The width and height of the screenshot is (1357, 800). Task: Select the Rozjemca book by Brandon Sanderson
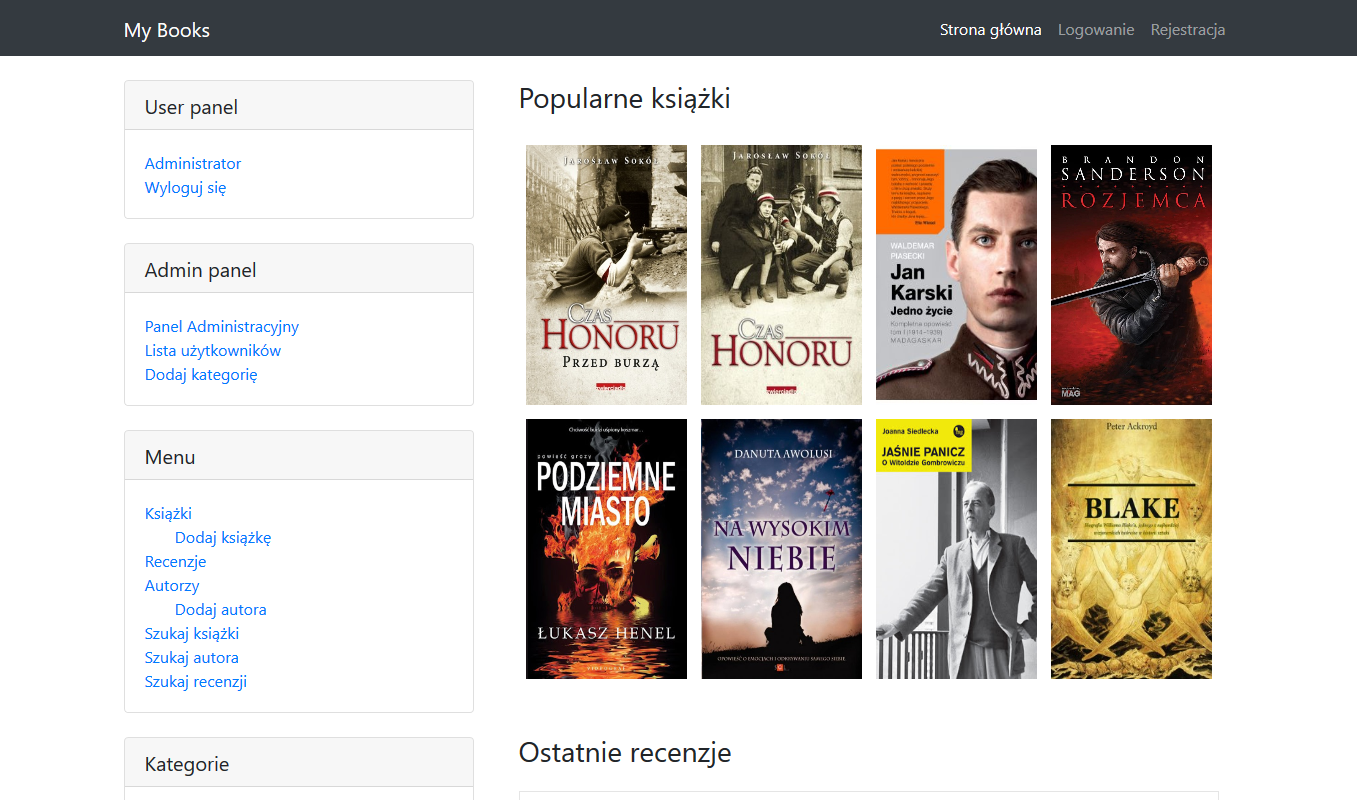[x=1131, y=275]
